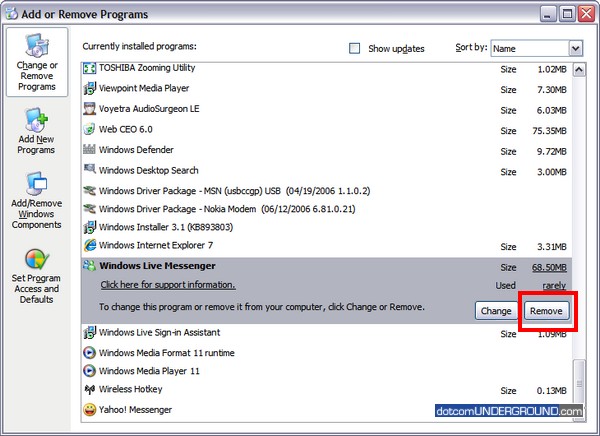Click the Windows Live Messenger icon

point(90,265)
